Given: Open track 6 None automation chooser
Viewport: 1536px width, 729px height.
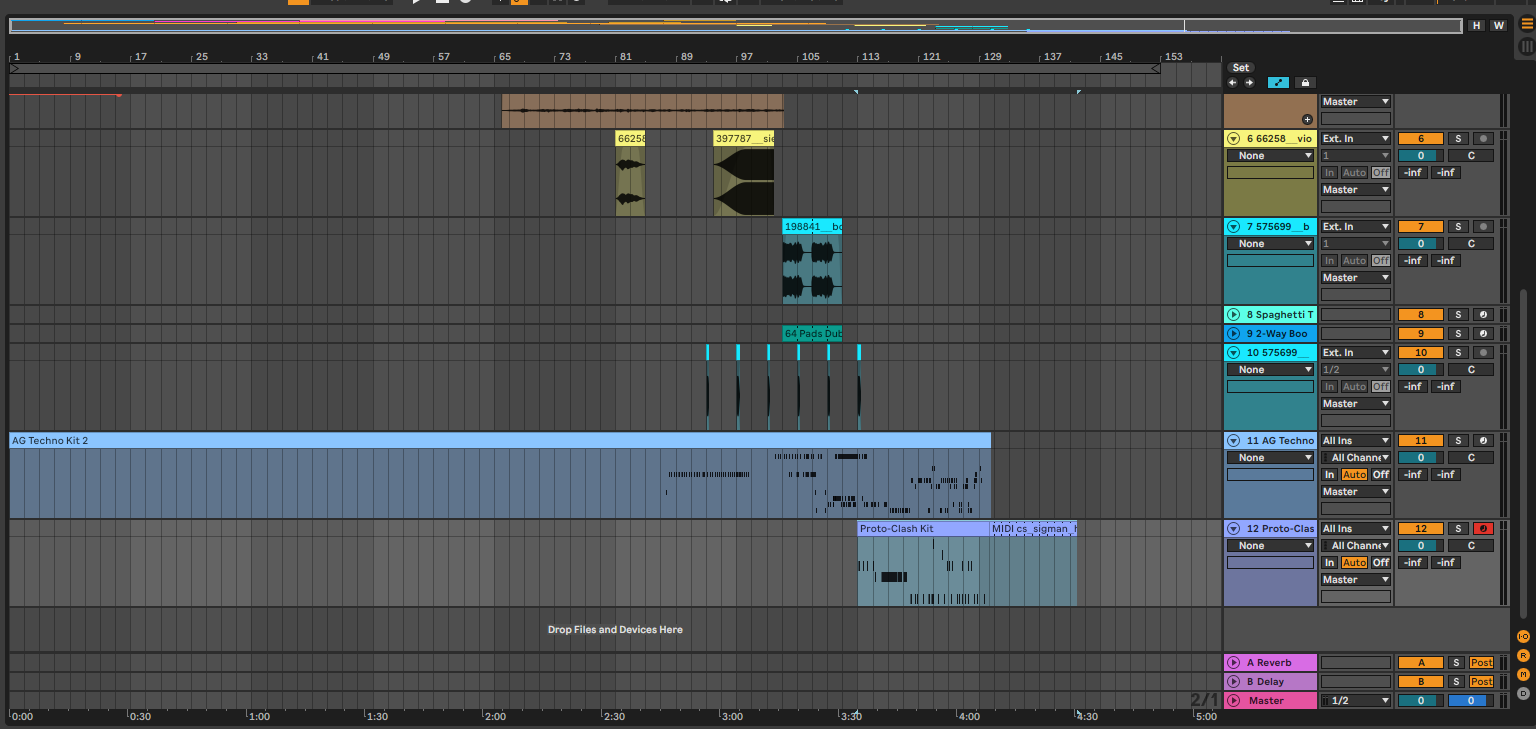Looking at the screenshot, I should 1270,156.
